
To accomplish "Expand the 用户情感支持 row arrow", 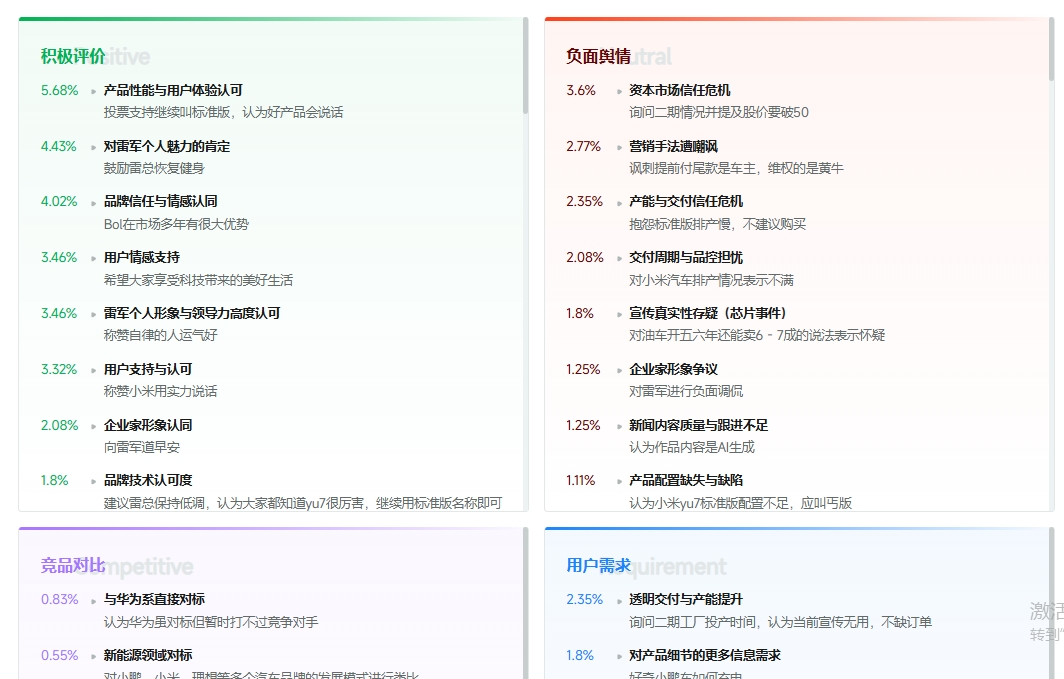I will pyautogui.click(x=94, y=258).
